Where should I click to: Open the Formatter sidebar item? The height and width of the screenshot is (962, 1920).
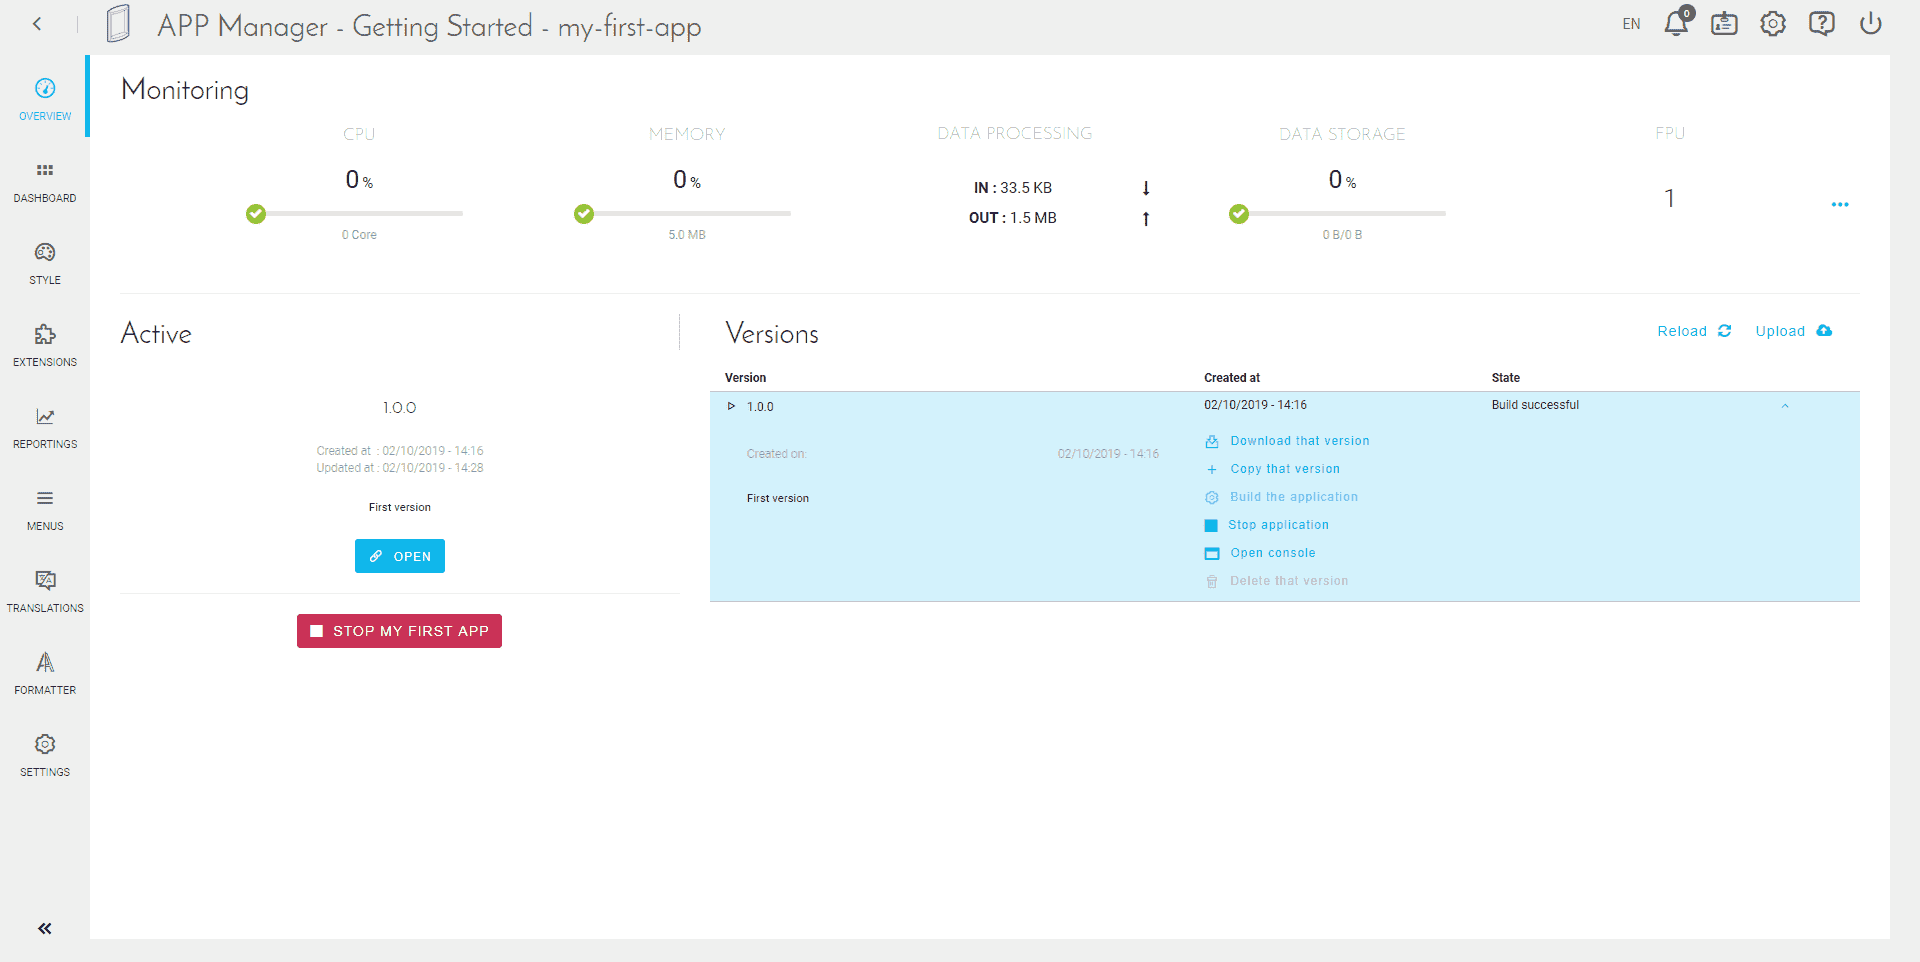click(x=45, y=672)
